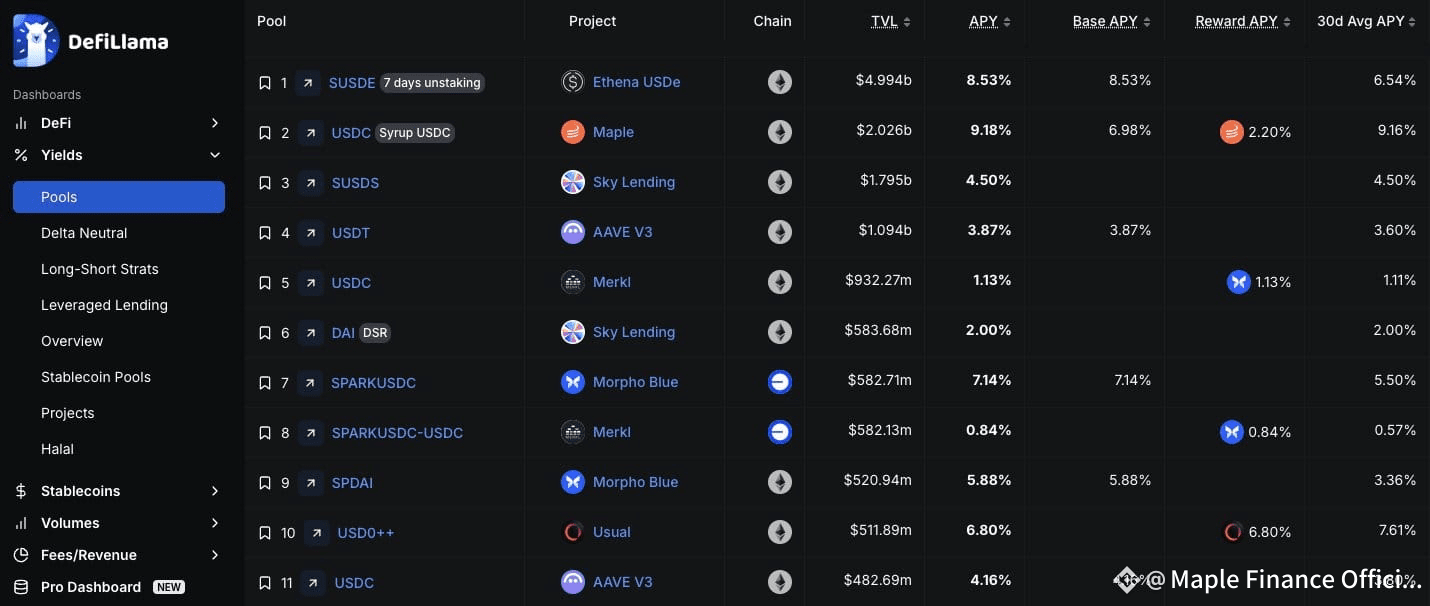This screenshot has height=606, width=1430.
Task: Select Leveraged Lending in the sidebar
Action: pyautogui.click(x=104, y=305)
